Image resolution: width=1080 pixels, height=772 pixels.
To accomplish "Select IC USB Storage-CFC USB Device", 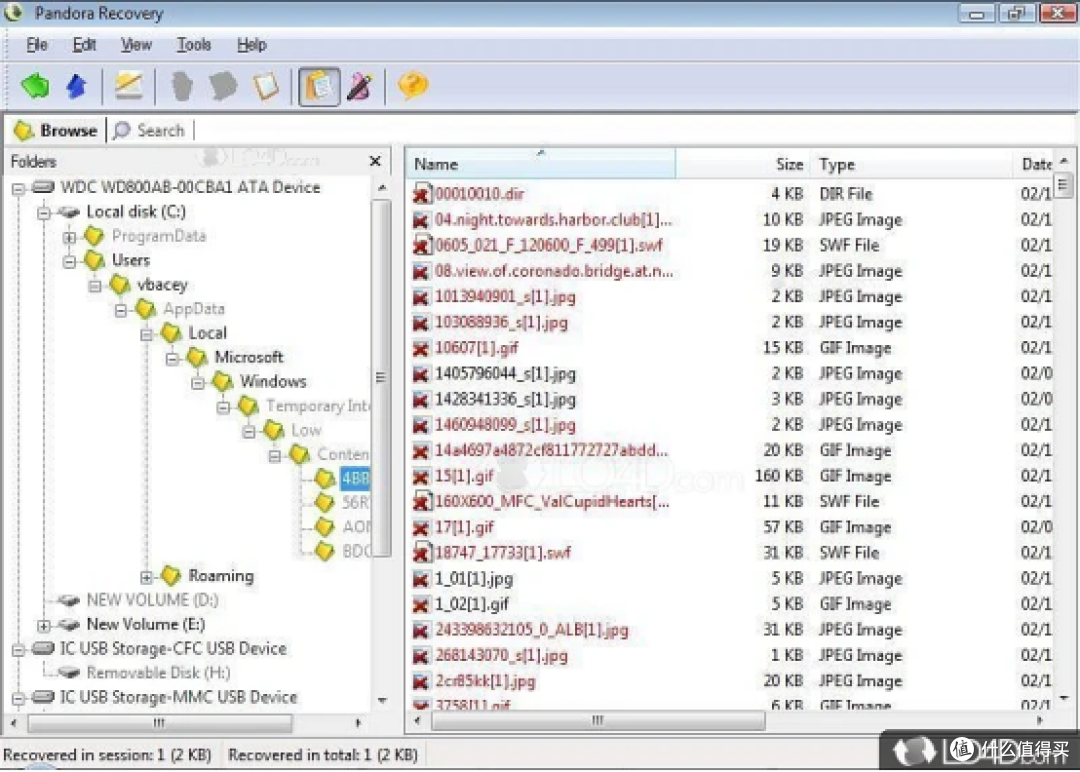I will (173, 649).
